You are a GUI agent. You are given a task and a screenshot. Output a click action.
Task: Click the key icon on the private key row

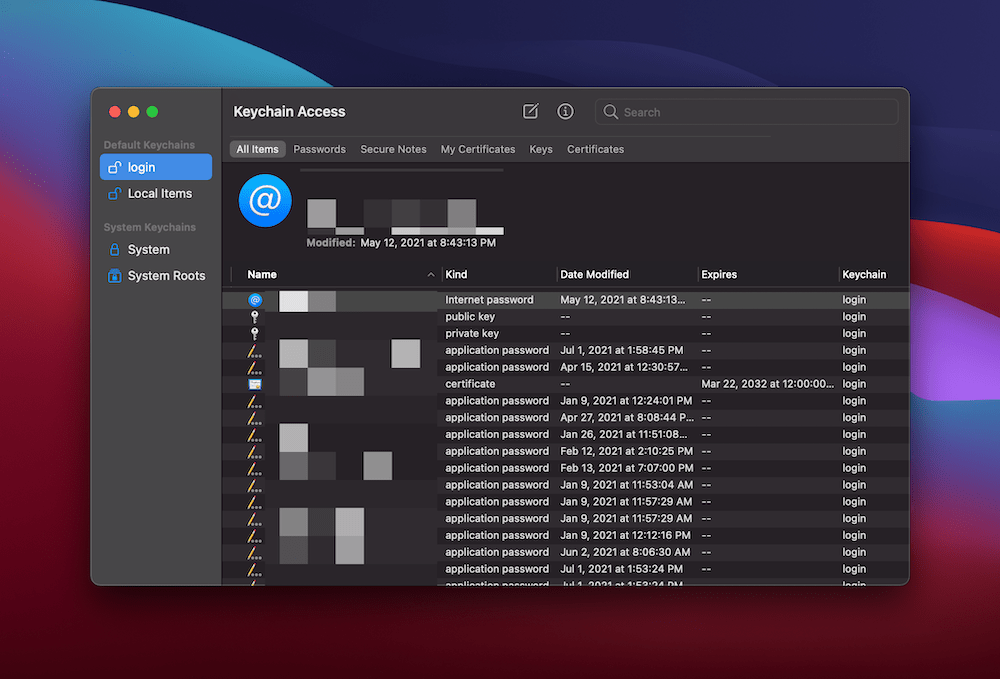click(257, 333)
